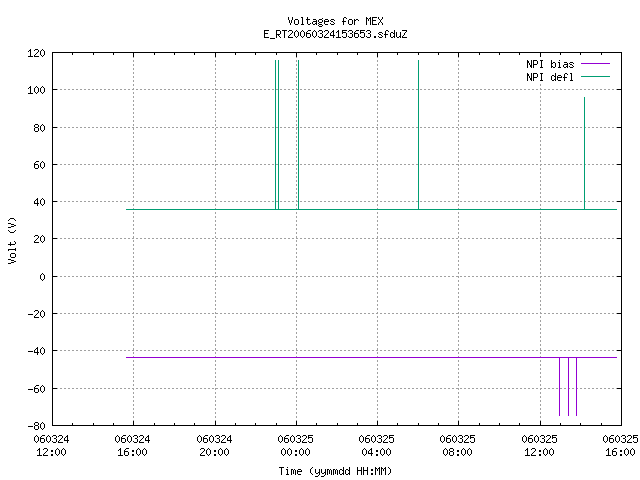Click the chart title 'Voltages for MEX'
This screenshot has height=480, width=640.
click(x=335, y=21)
